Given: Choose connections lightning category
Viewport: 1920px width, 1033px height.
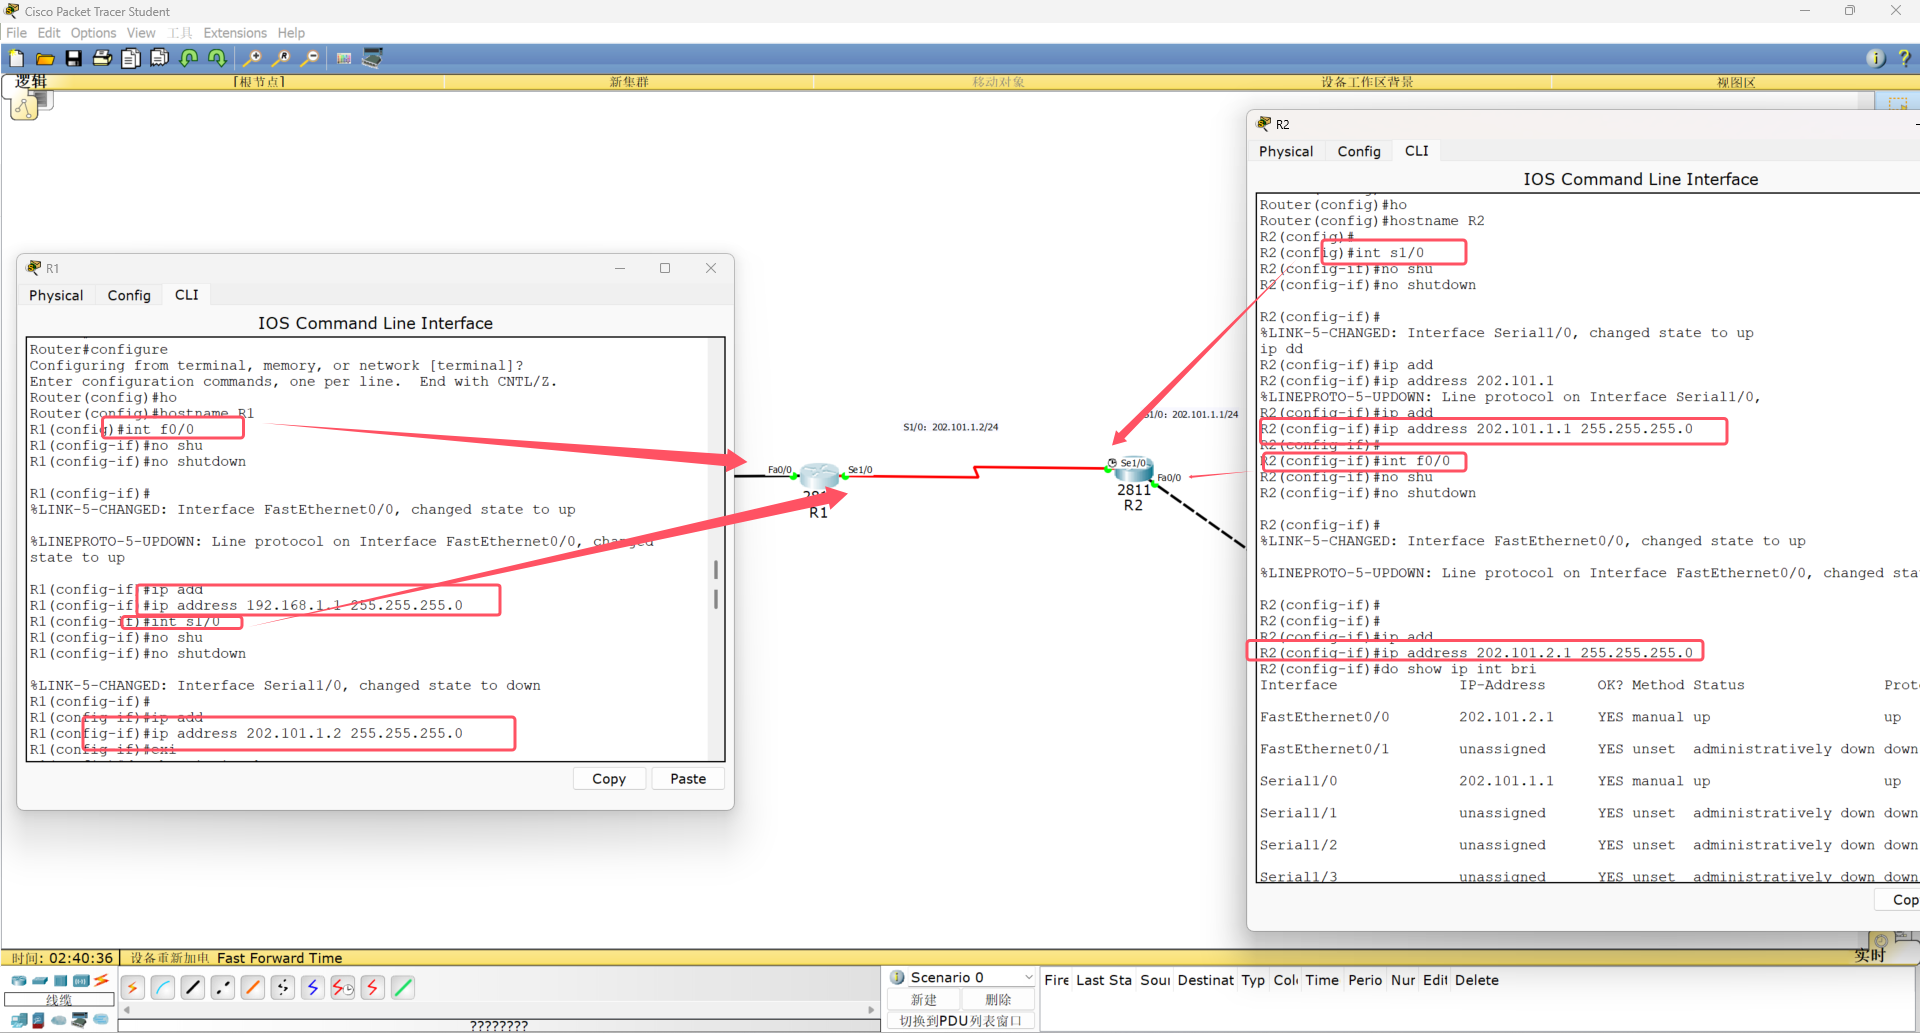Looking at the screenshot, I should click(x=101, y=981).
